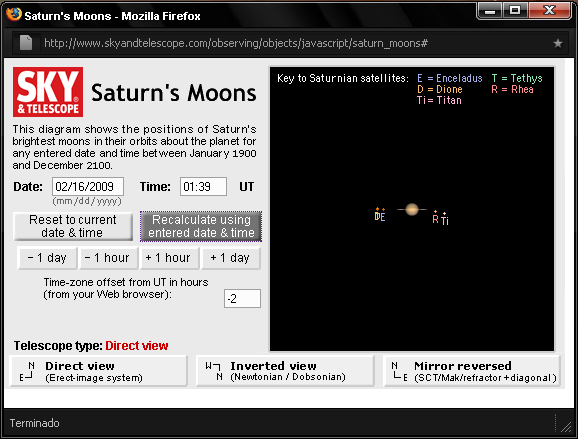Click the page icon beside the URL
Screen dimensions: 578x439
pos(26,43)
